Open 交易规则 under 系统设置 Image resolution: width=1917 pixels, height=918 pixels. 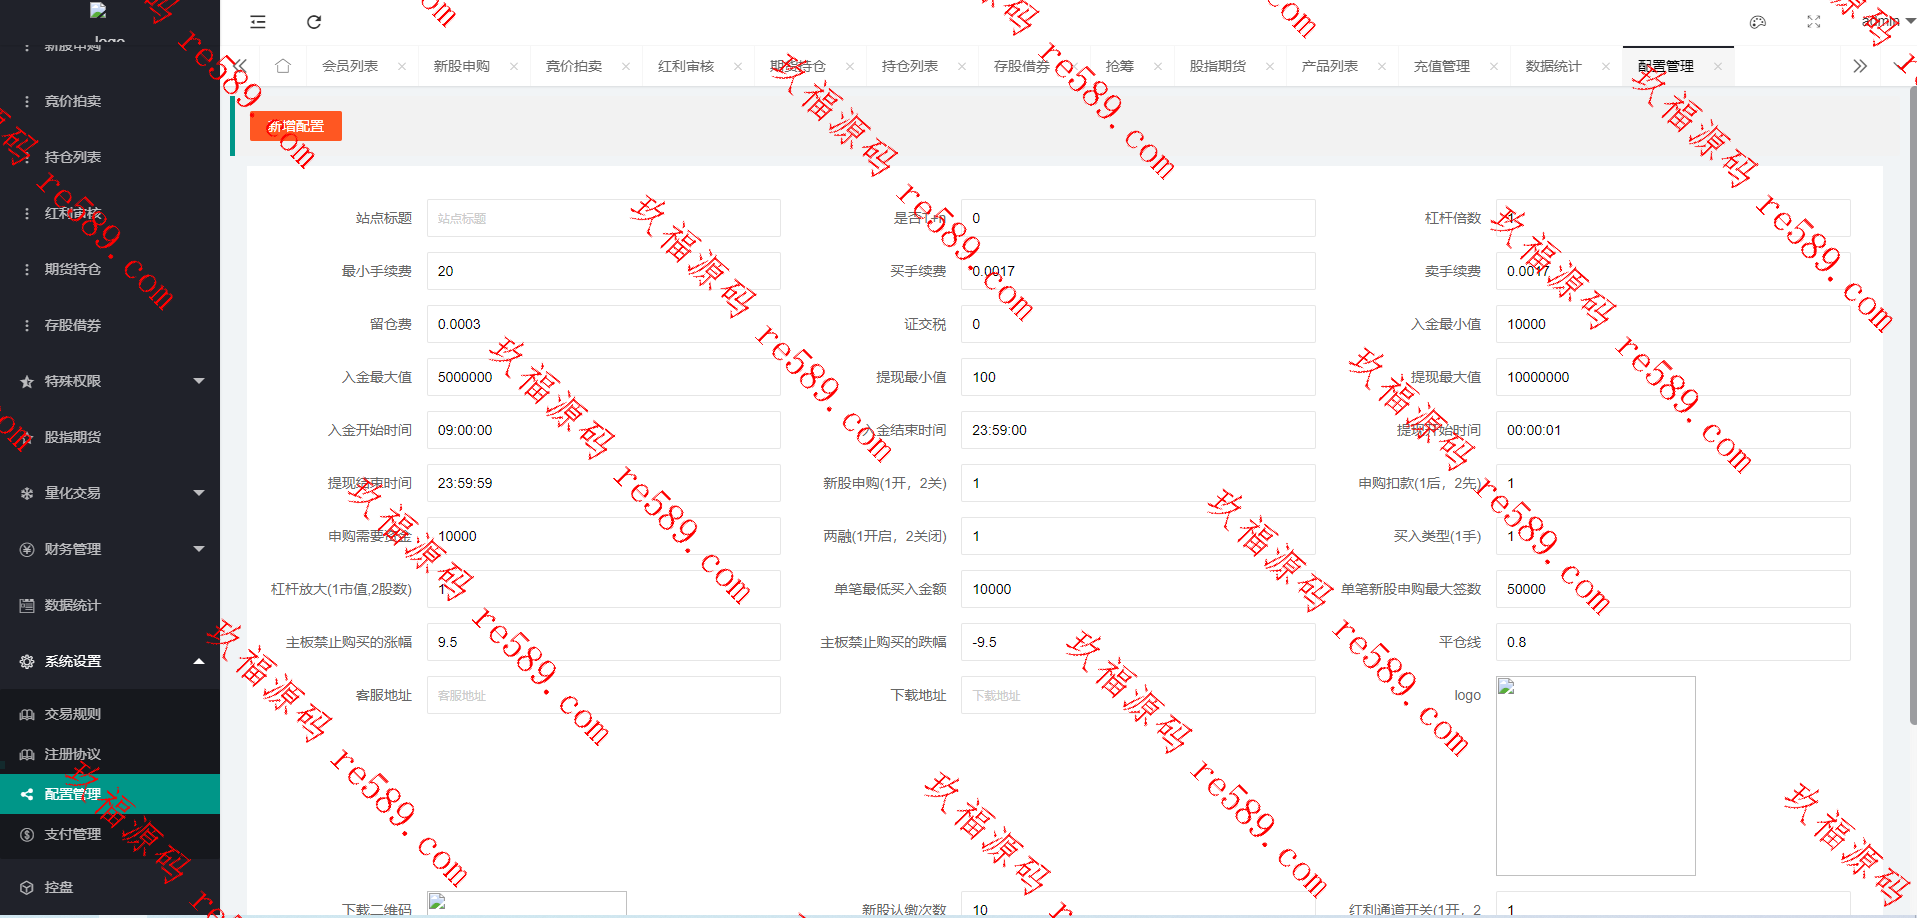(110, 714)
